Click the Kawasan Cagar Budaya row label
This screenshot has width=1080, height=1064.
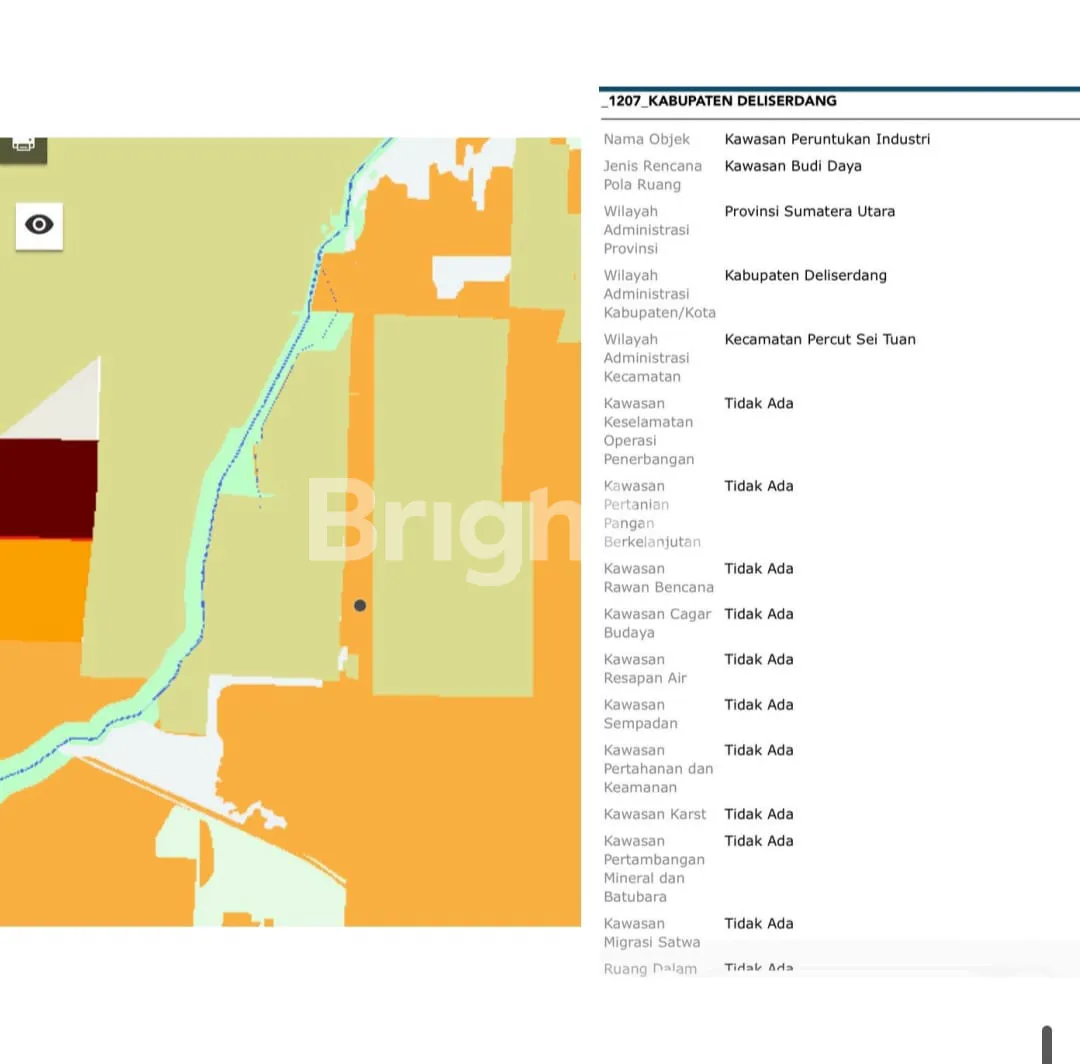pos(657,623)
